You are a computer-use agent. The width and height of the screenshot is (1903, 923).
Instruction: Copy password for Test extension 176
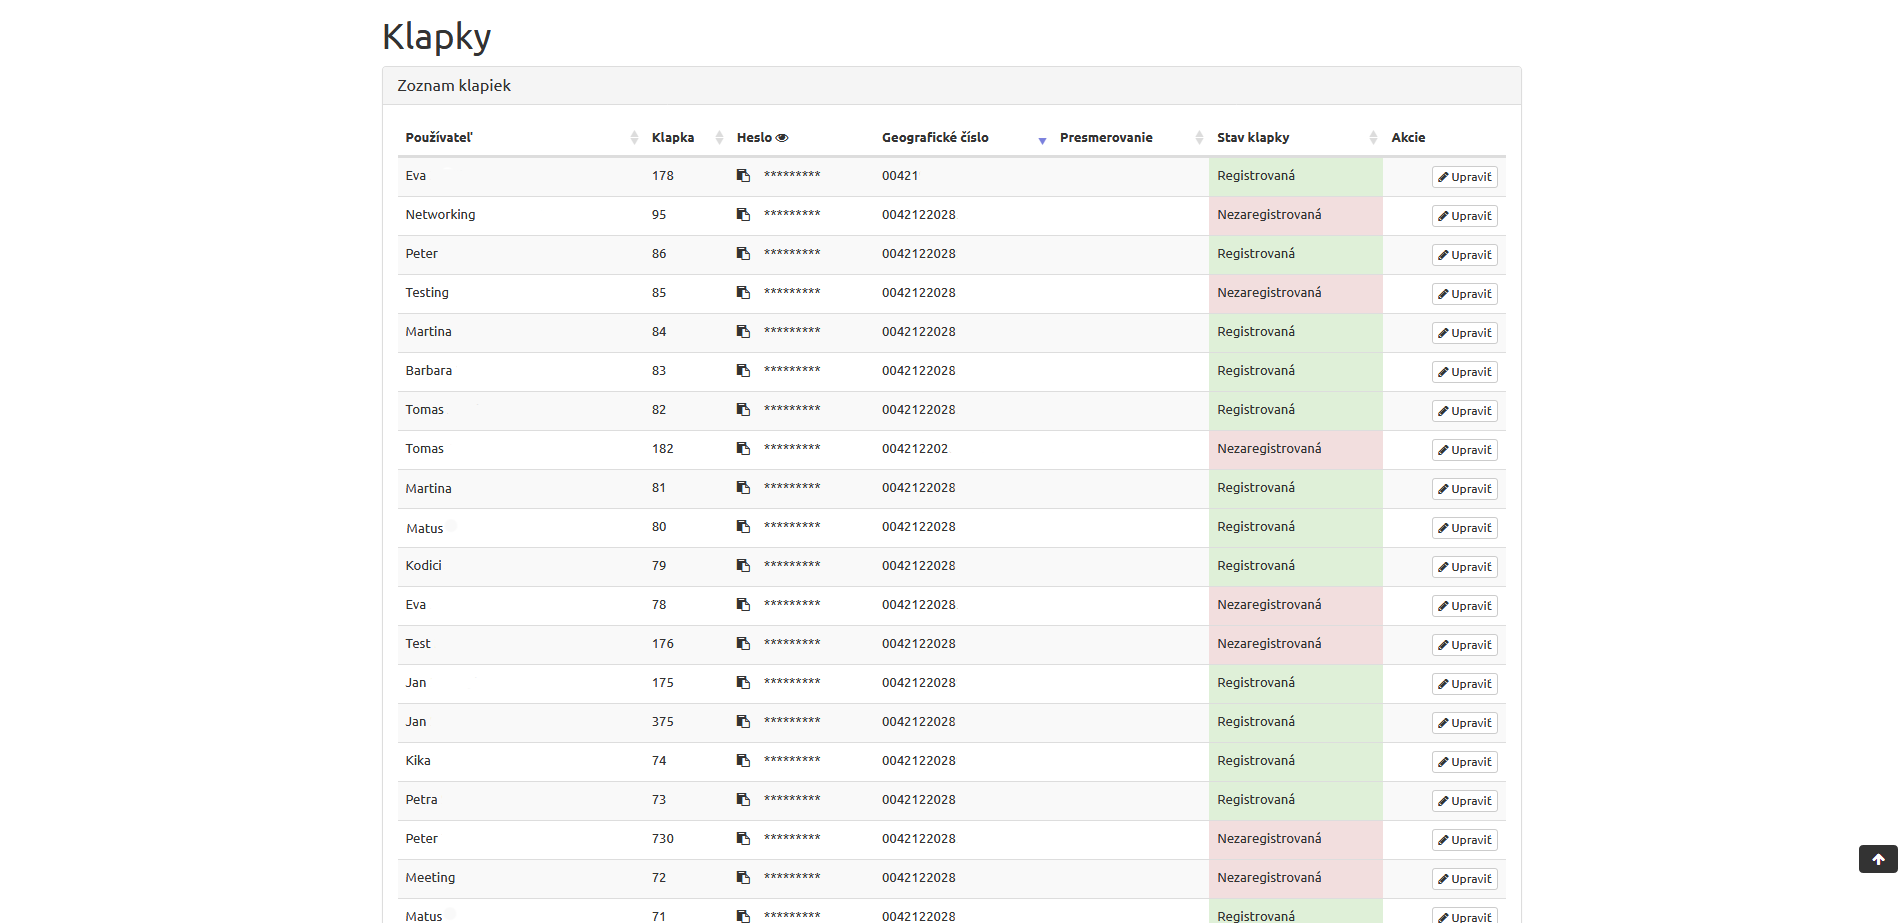[x=743, y=644]
